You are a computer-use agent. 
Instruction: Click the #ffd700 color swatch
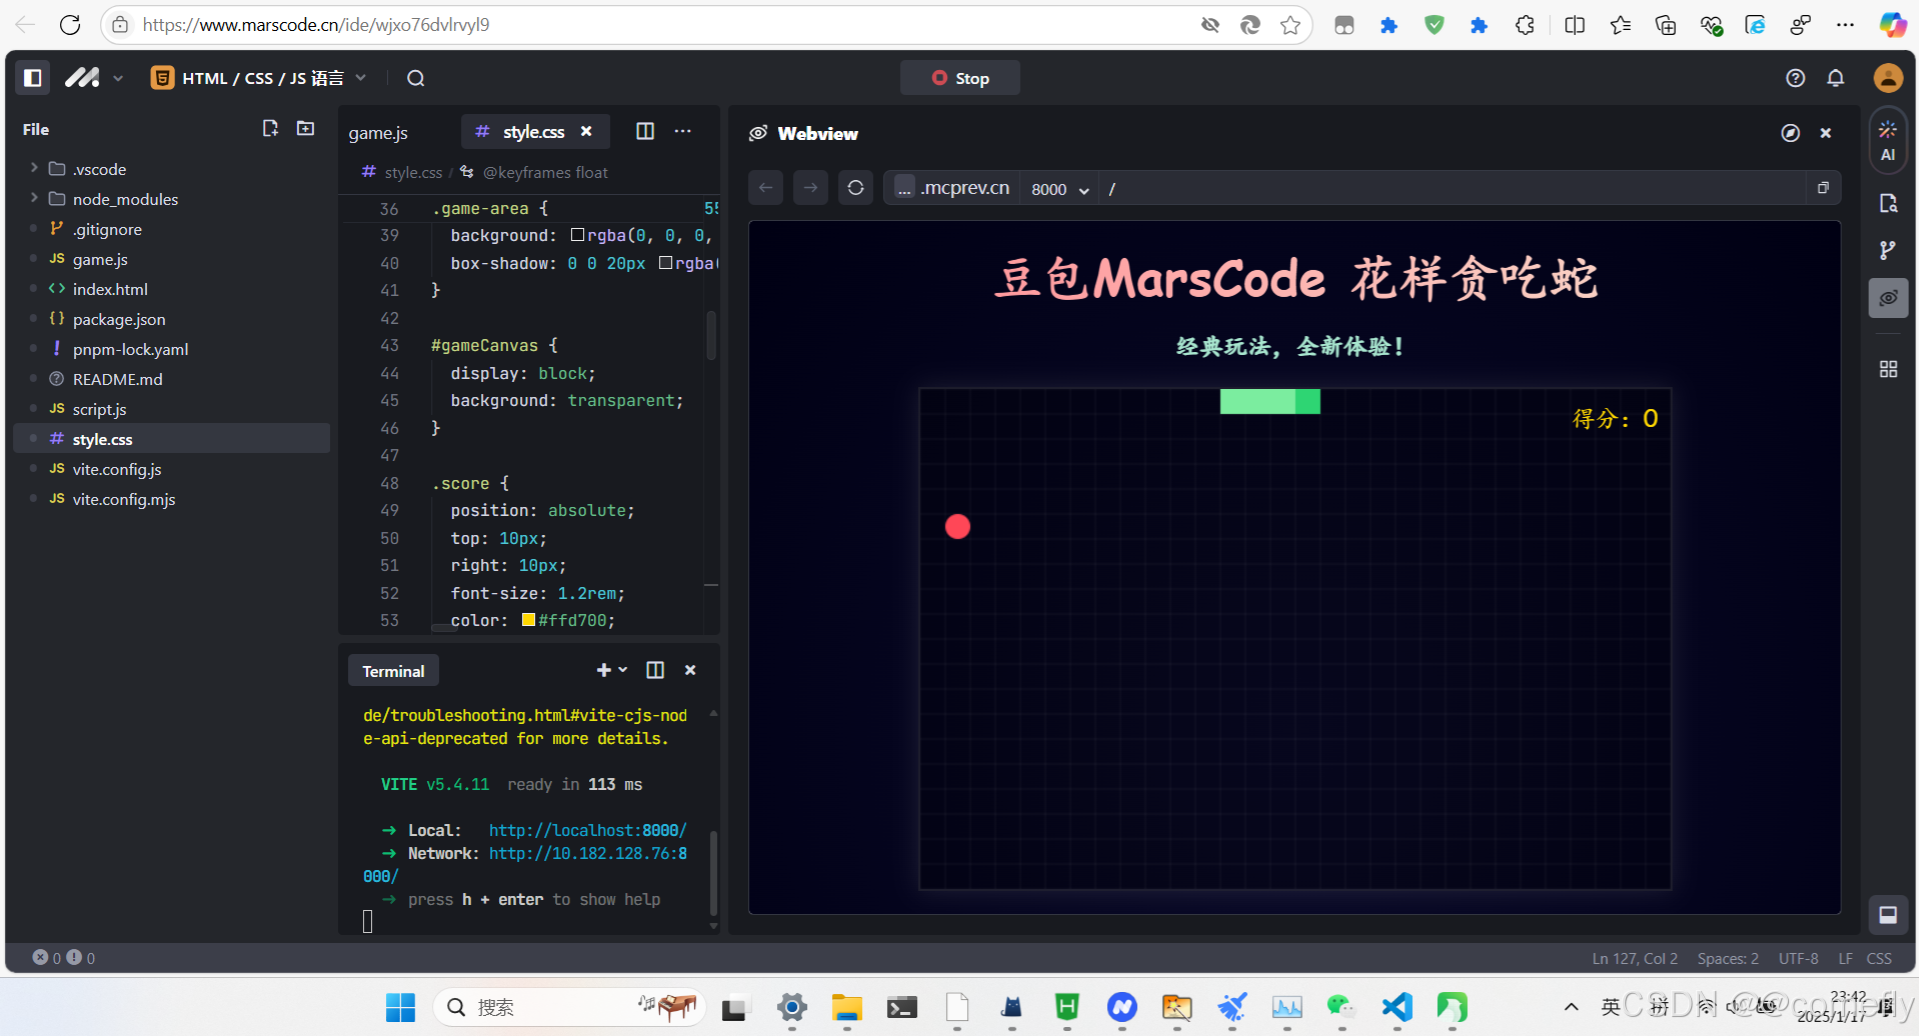528,620
